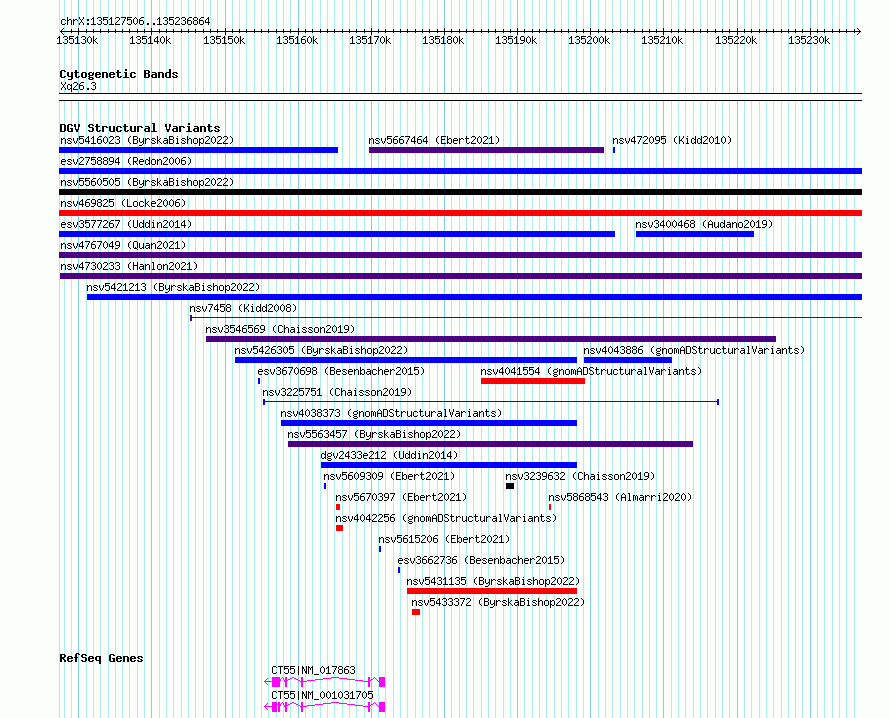Click the 135160k ruler position

point(297,41)
